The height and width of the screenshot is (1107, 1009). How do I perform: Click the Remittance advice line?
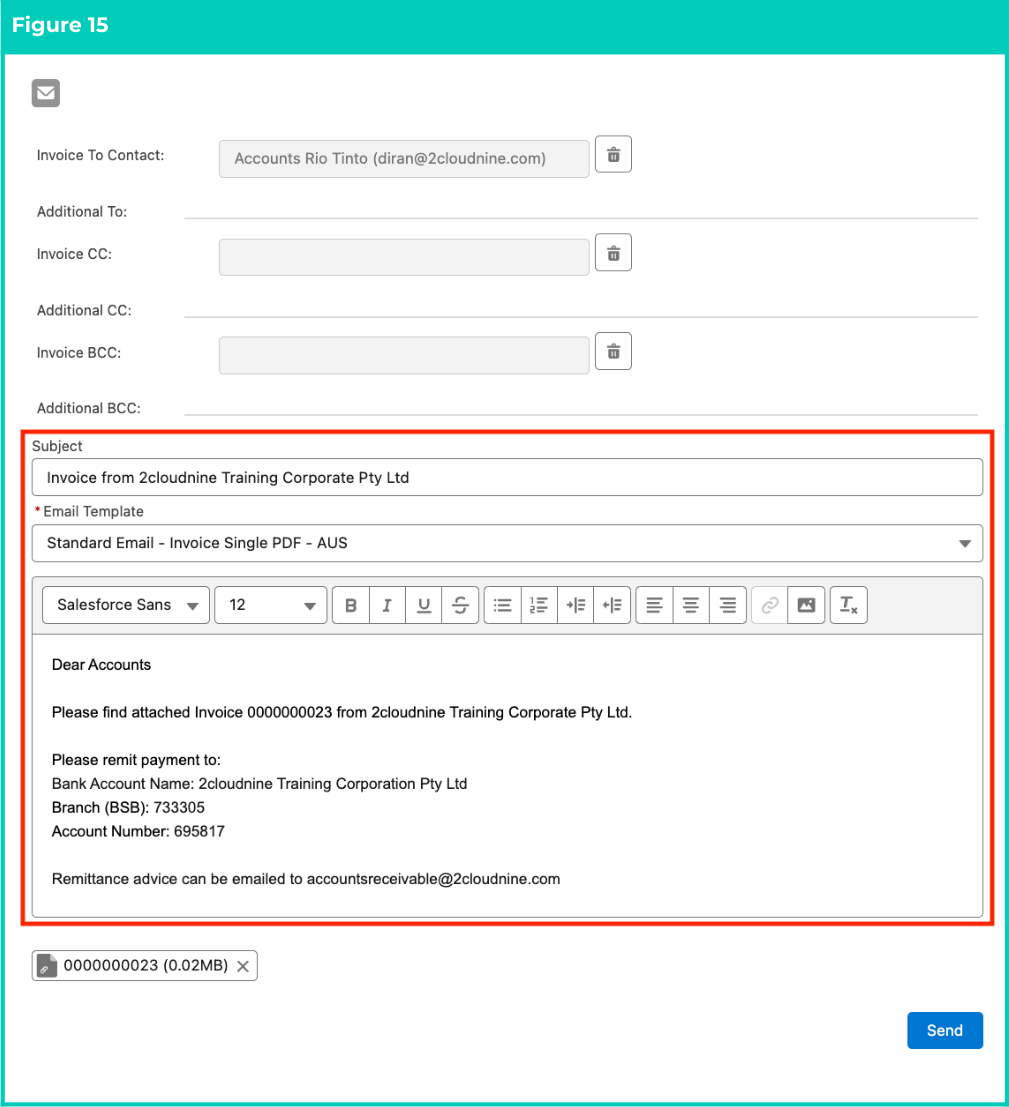point(306,879)
